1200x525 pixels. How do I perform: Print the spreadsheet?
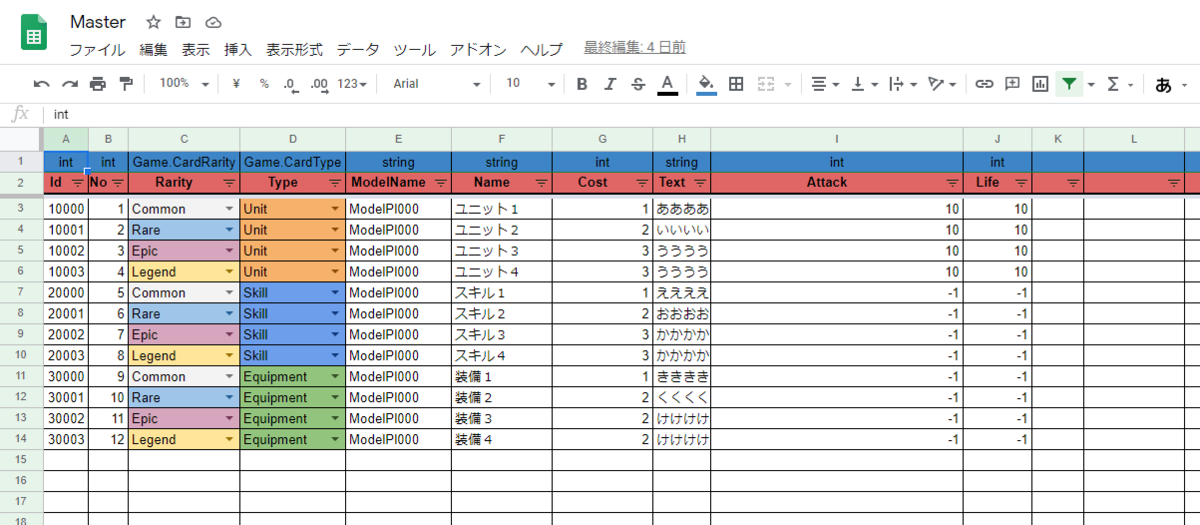coord(97,84)
